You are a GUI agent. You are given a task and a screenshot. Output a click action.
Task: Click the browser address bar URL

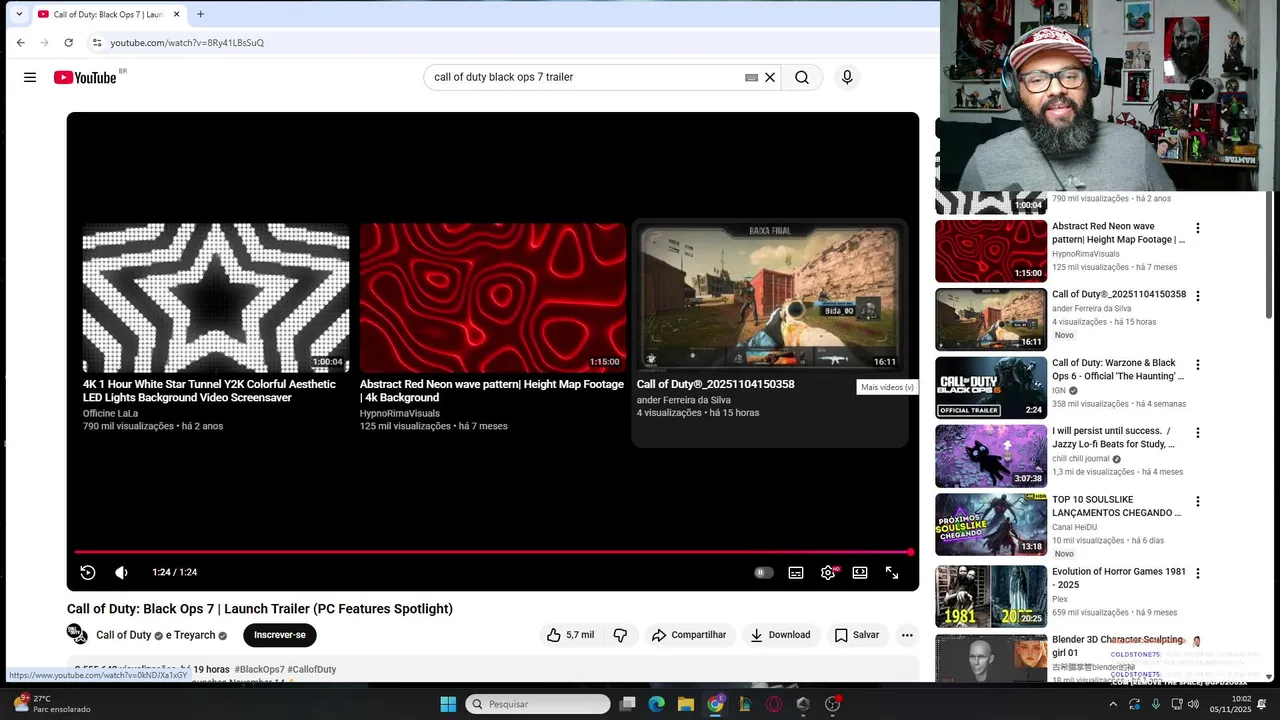pos(187,43)
